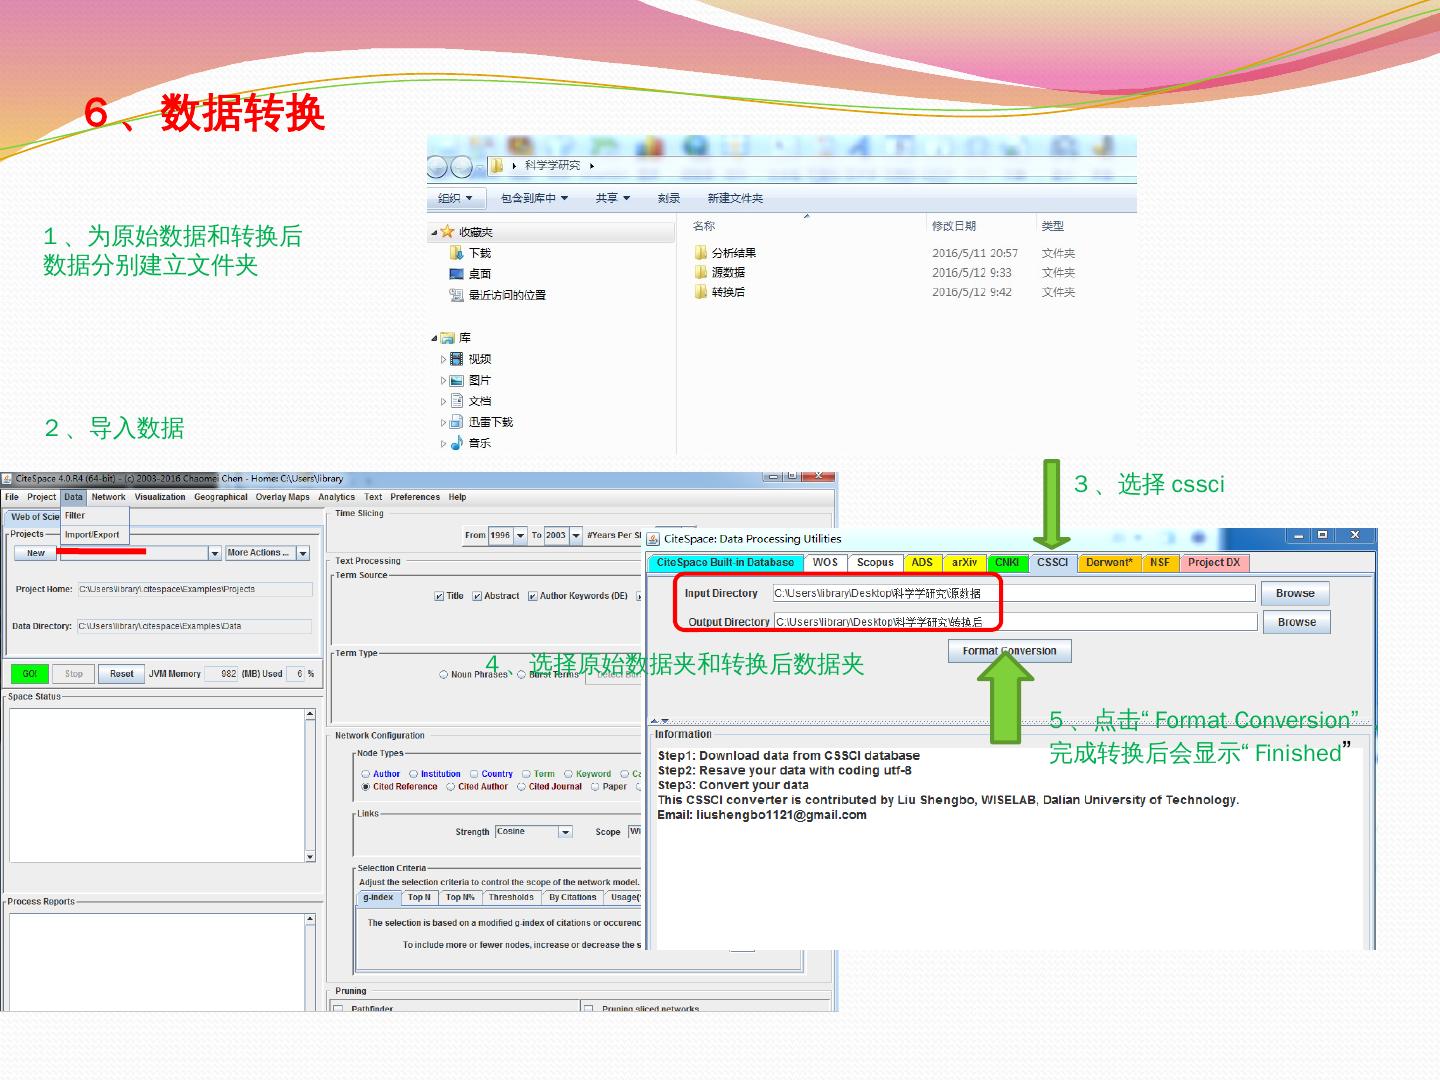Select the 图片 pictures library icon
1440x1080 pixels.
pyautogui.click(x=457, y=380)
